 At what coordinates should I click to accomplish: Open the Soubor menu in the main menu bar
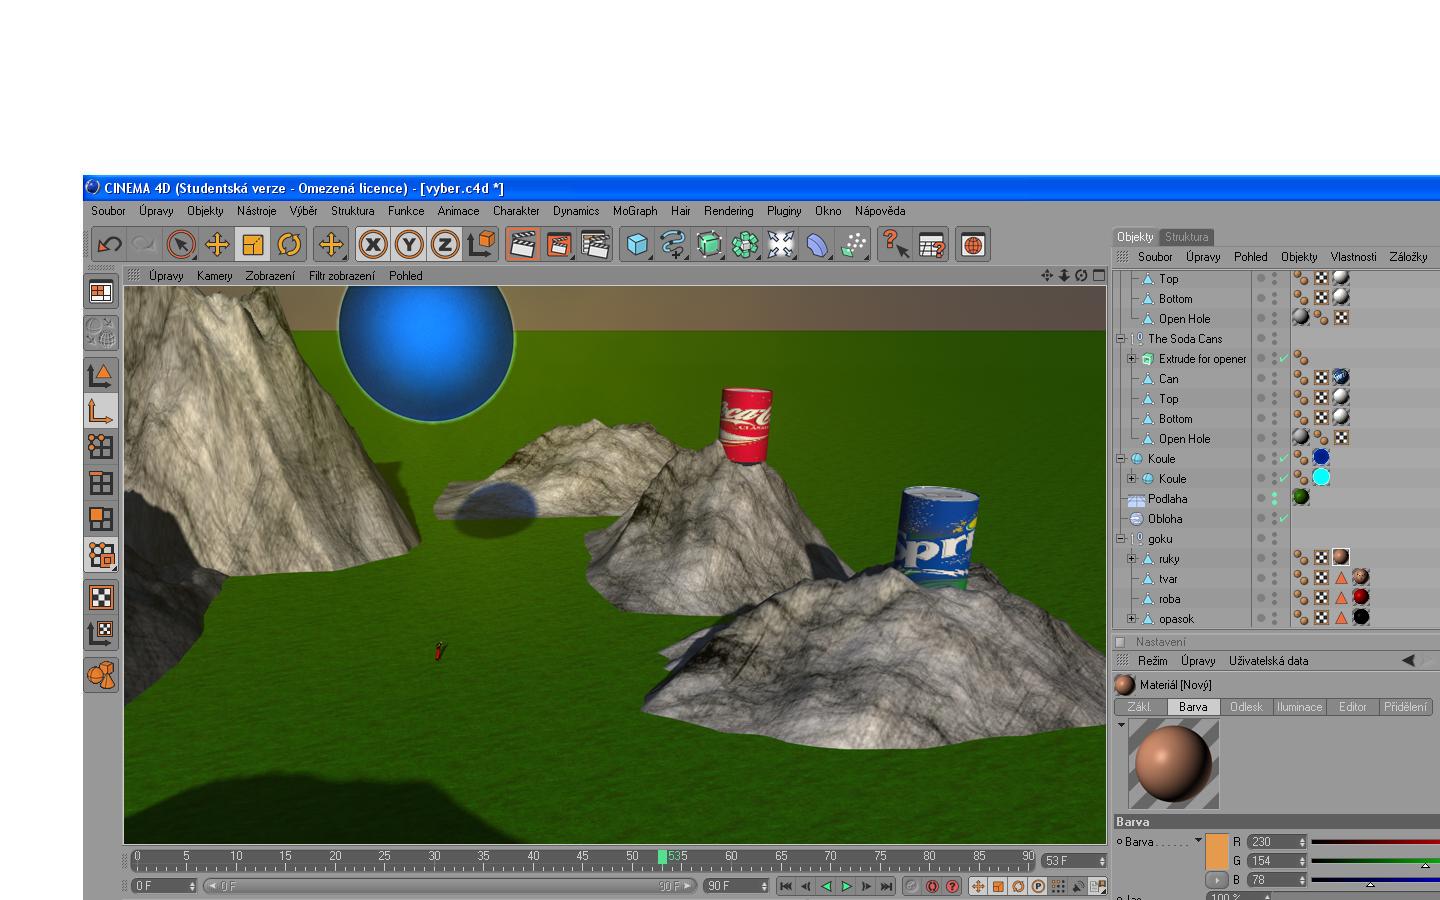(108, 211)
